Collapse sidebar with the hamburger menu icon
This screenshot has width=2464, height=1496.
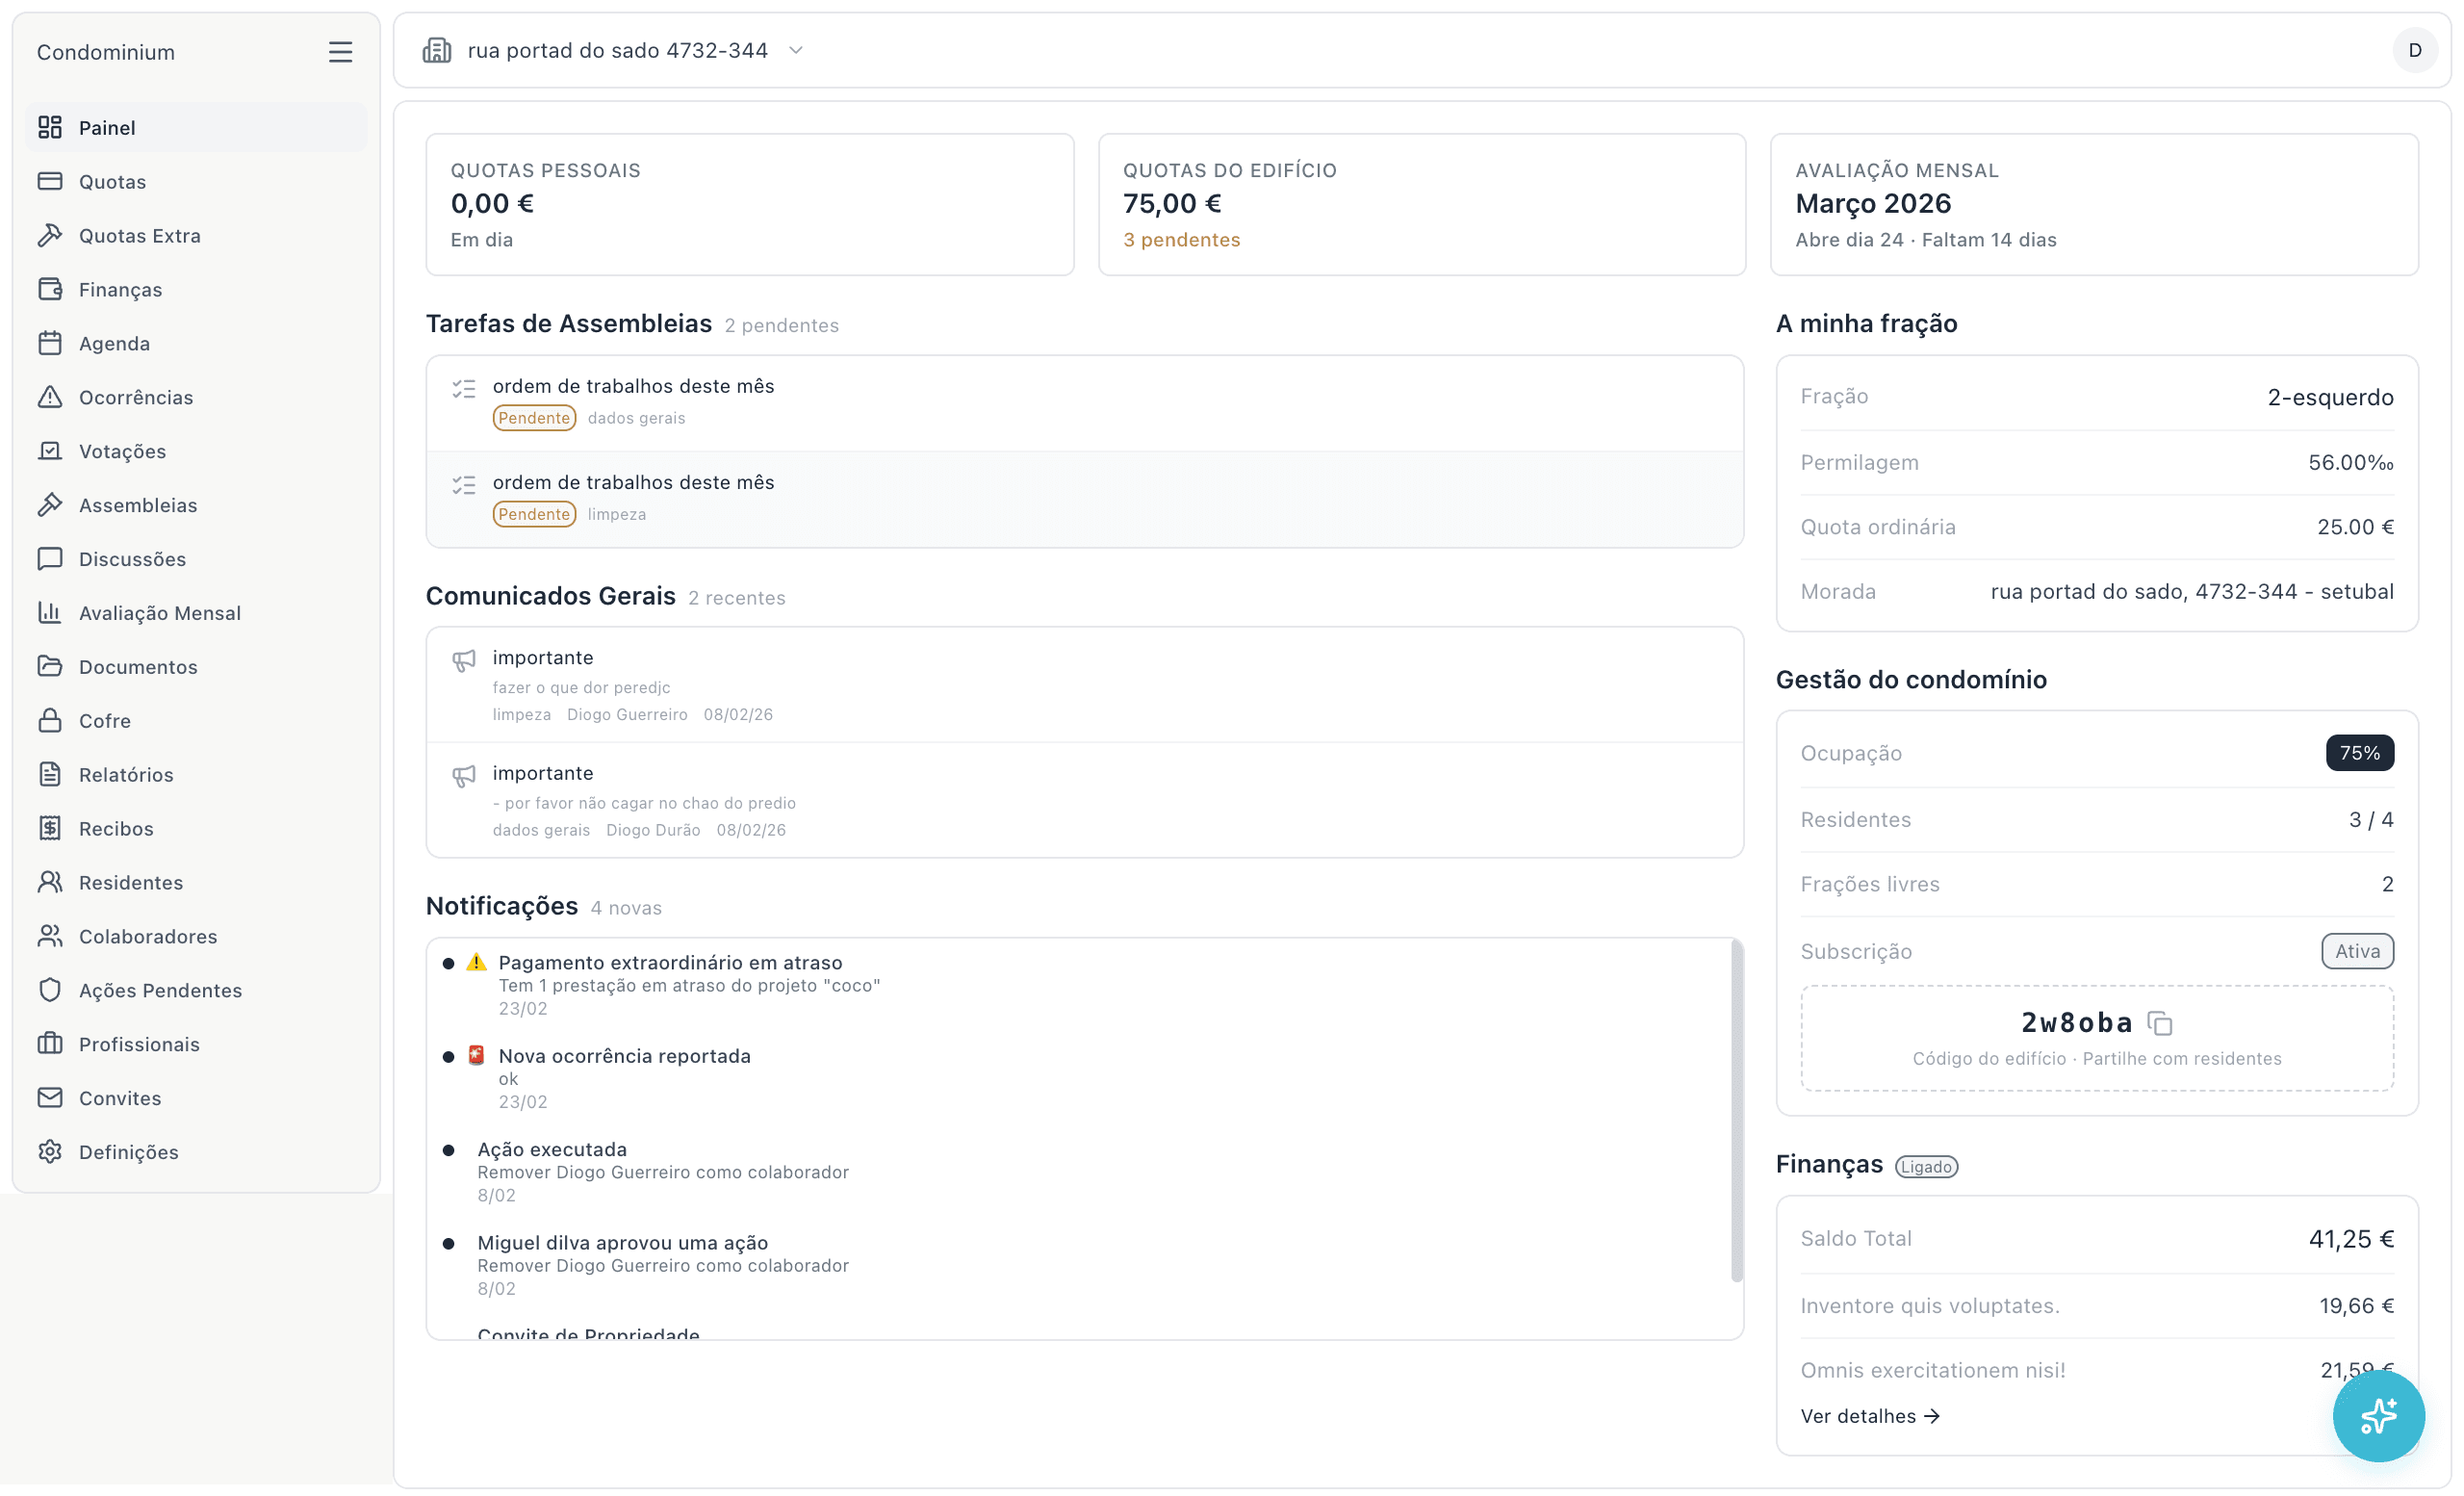click(x=340, y=52)
